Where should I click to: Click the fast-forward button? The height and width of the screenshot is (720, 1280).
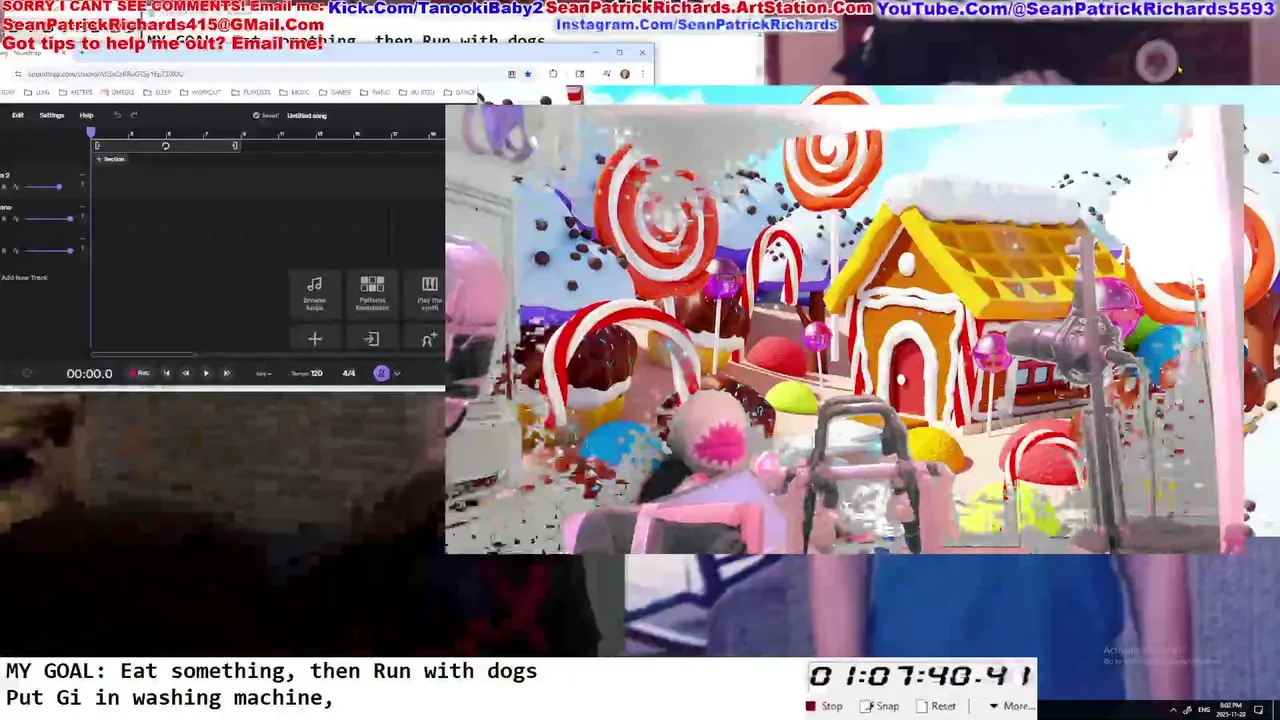pos(226,373)
